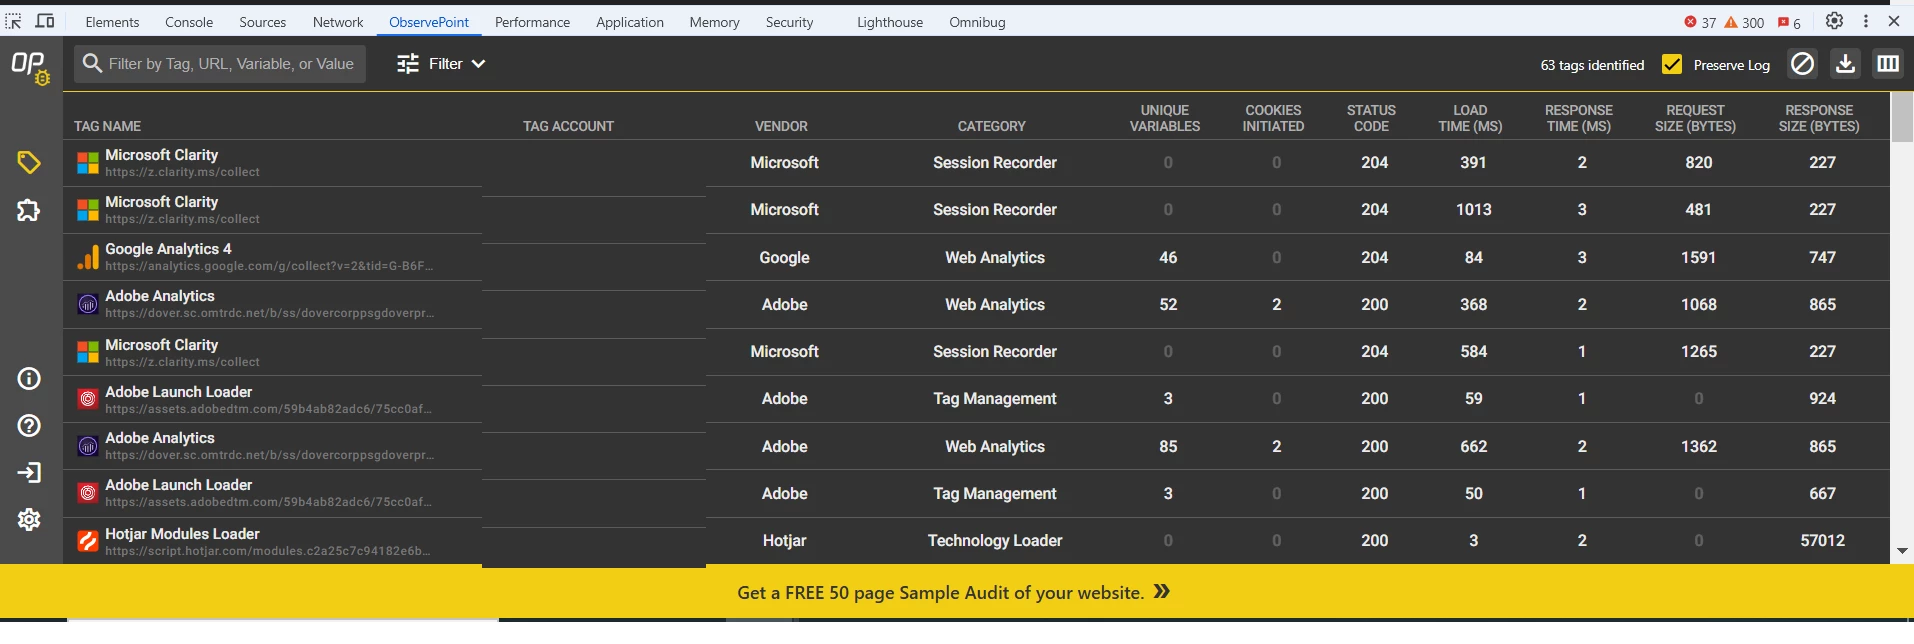The image size is (1914, 644).
Task: Sort by LOAD TIME (MS) column header
Action: [x=1470, y=118]
